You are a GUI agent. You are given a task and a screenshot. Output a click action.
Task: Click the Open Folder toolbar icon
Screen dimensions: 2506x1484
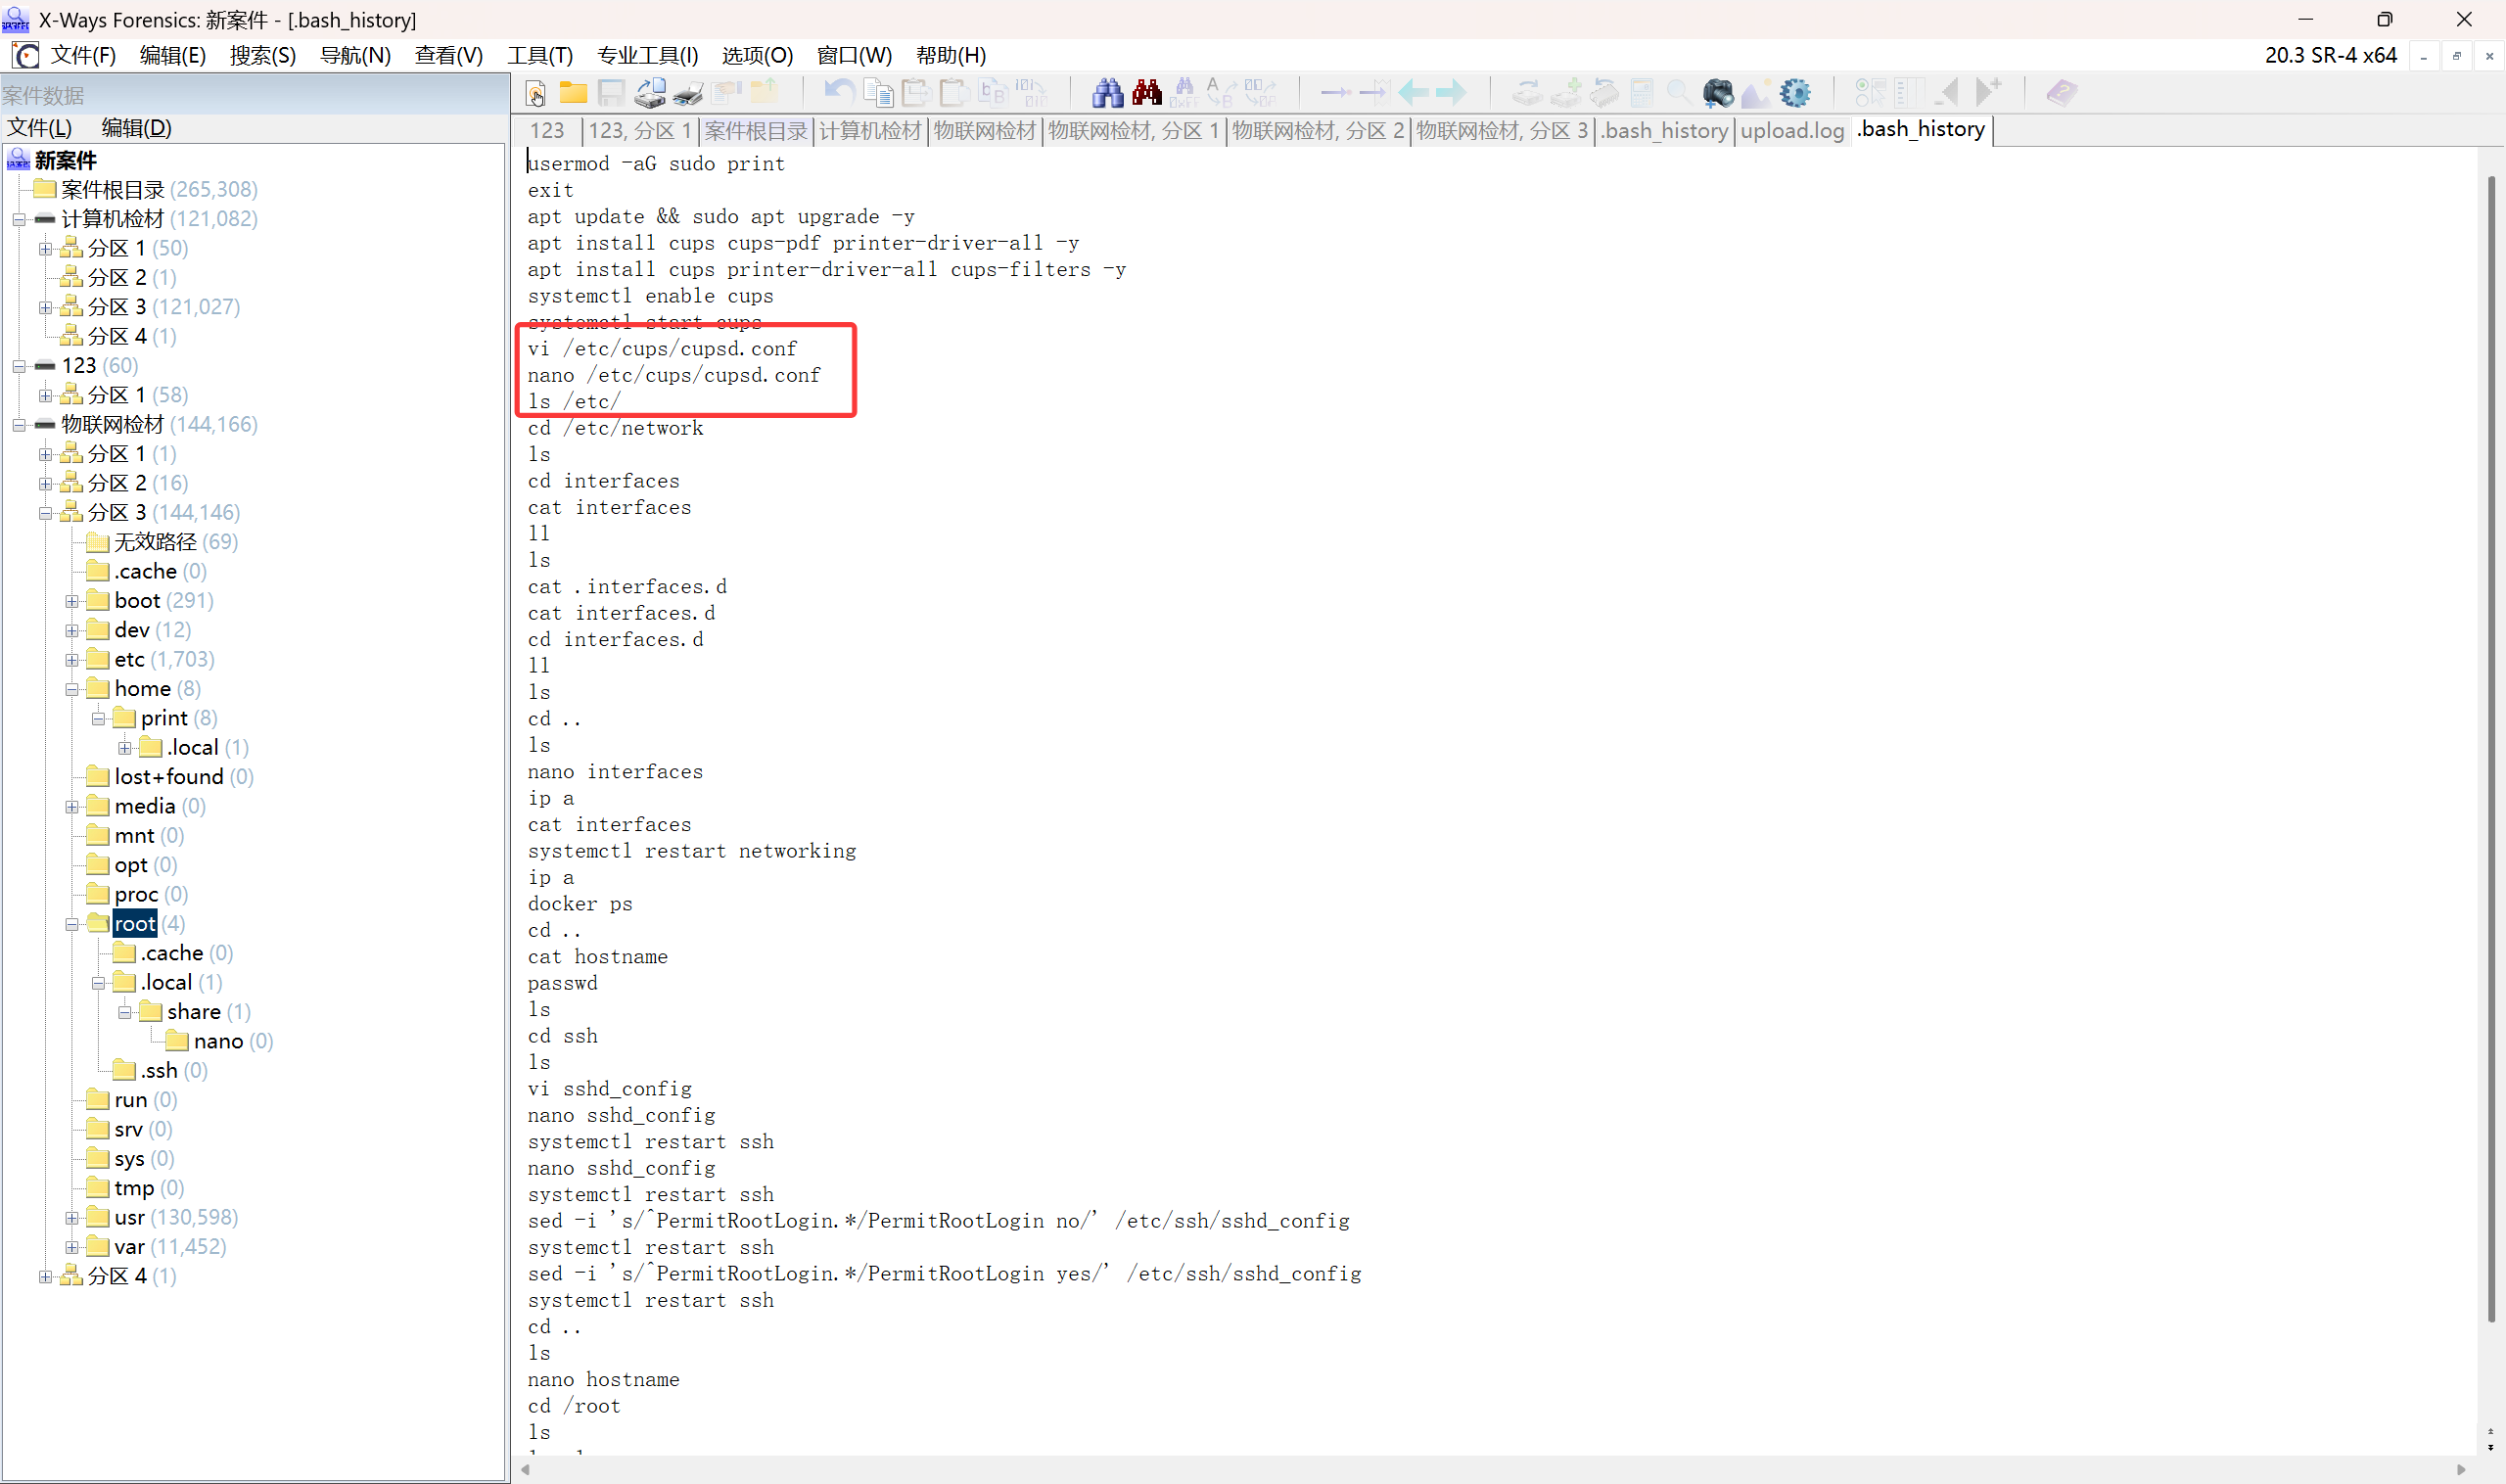(x=573, y=93)
